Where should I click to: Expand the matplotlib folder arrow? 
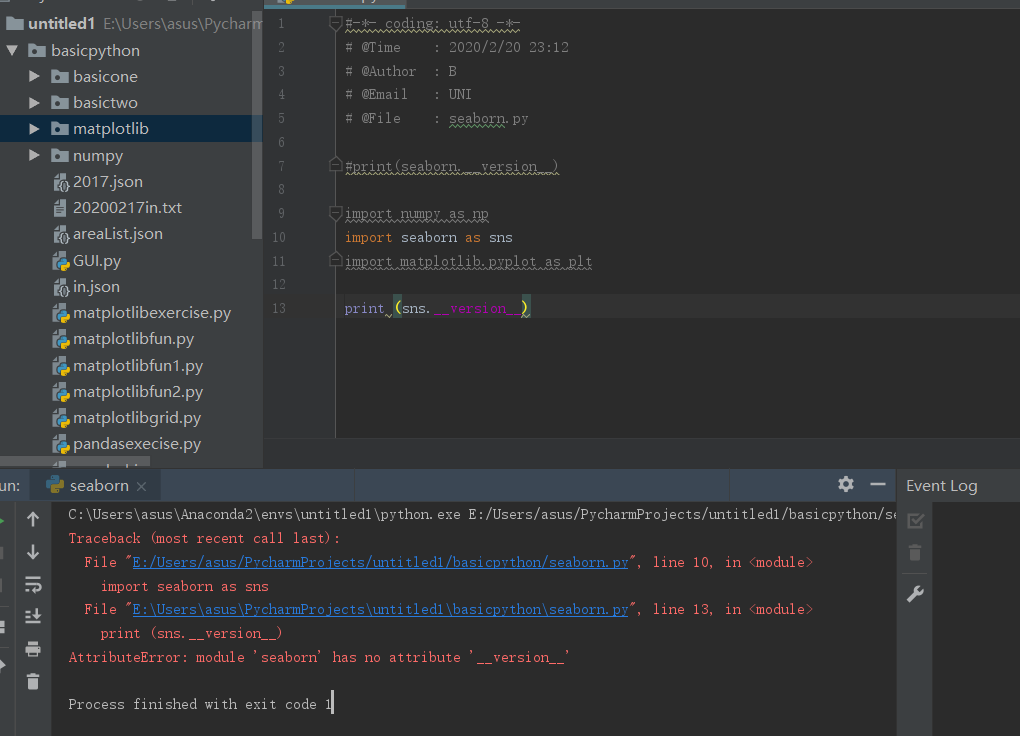(34, 129)
